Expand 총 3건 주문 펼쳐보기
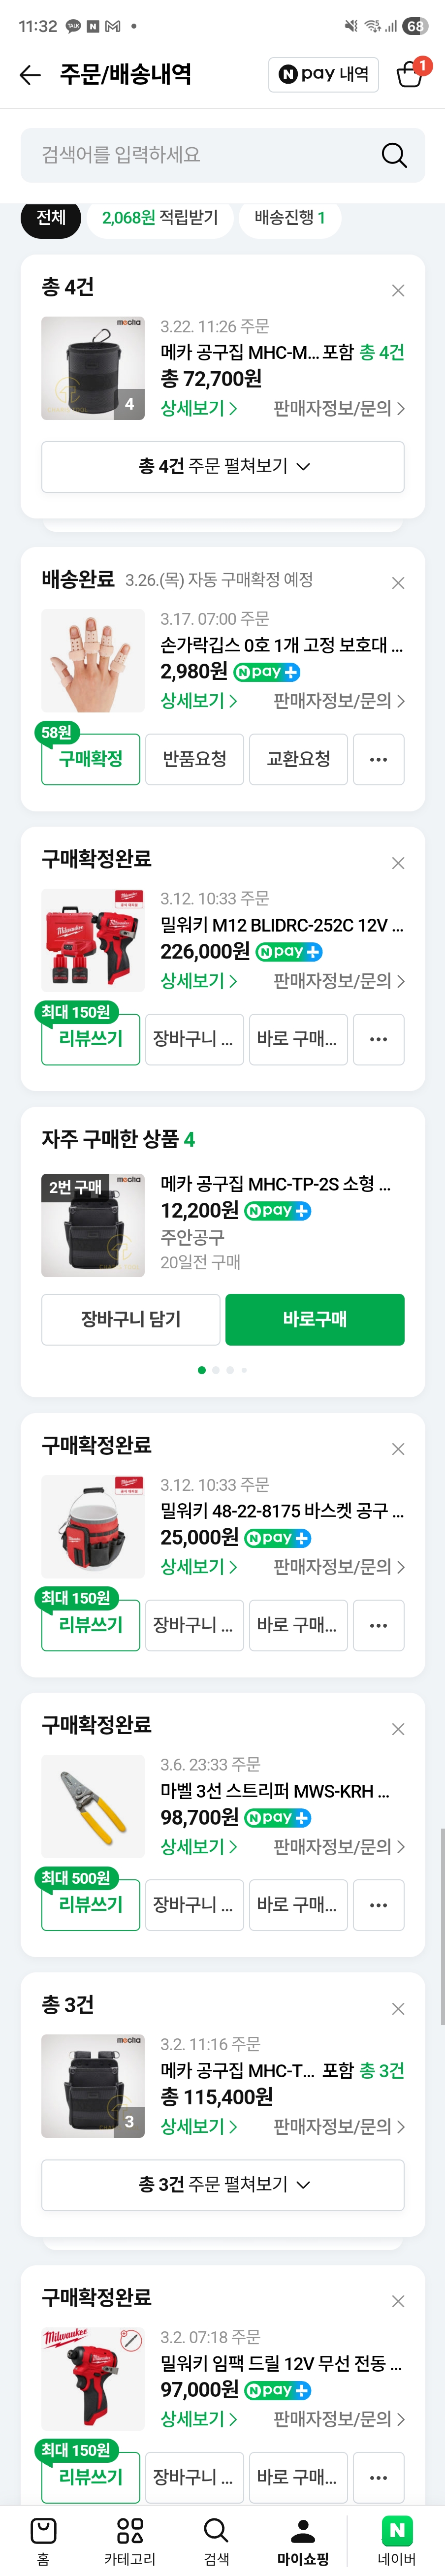The height and width of the screenshot is (2576, 445). [x=223, y=2185]
